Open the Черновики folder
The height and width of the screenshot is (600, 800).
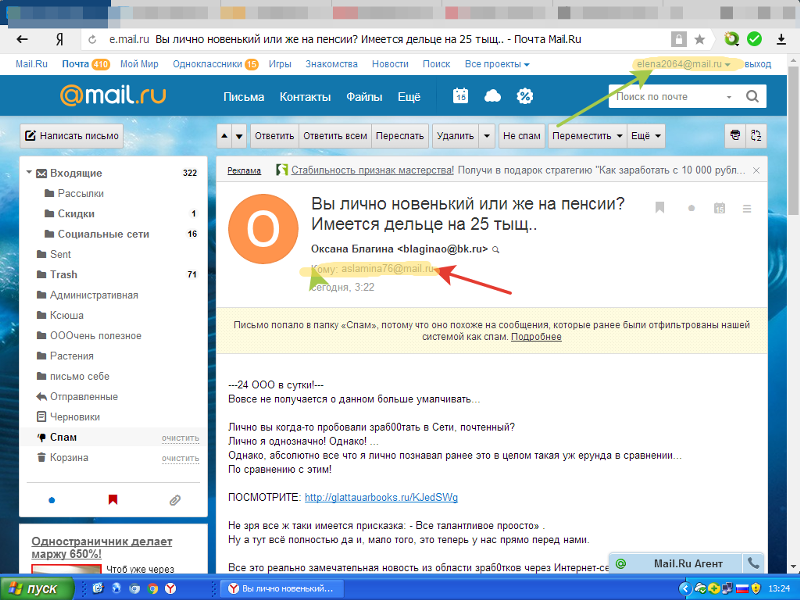point(75,417)
